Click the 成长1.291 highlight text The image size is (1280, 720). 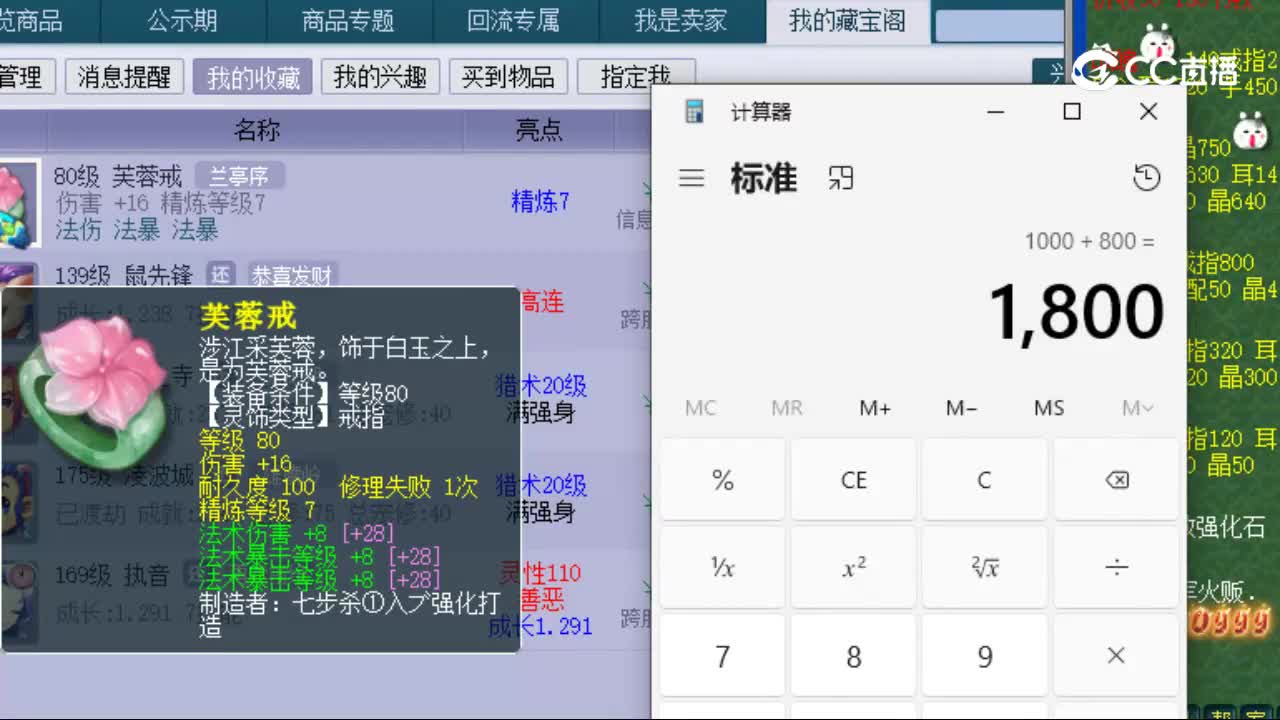(x=541, y=627)
